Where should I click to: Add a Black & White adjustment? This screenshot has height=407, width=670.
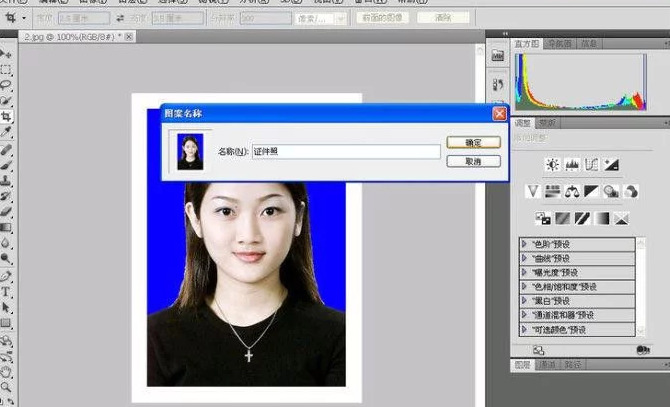point(592,191)
